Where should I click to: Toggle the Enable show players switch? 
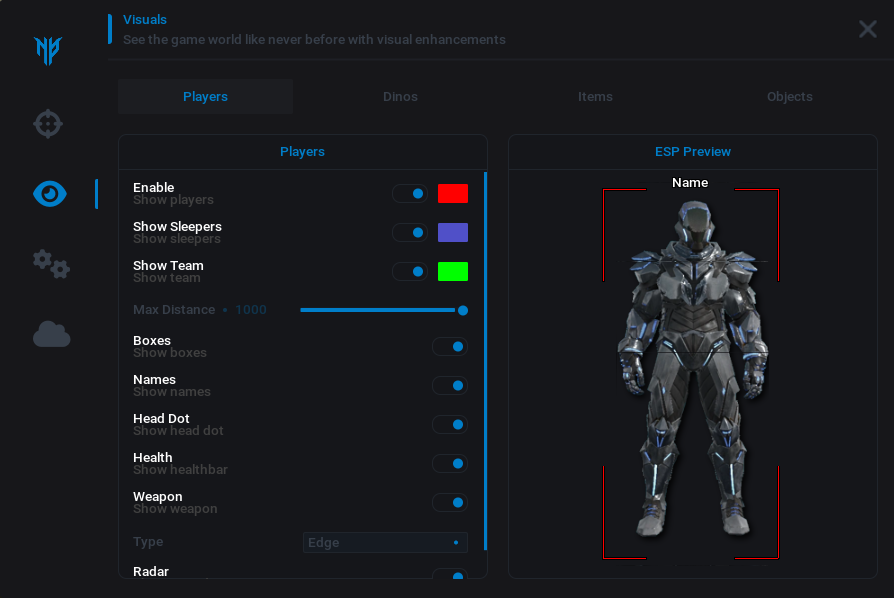point(410,194)
